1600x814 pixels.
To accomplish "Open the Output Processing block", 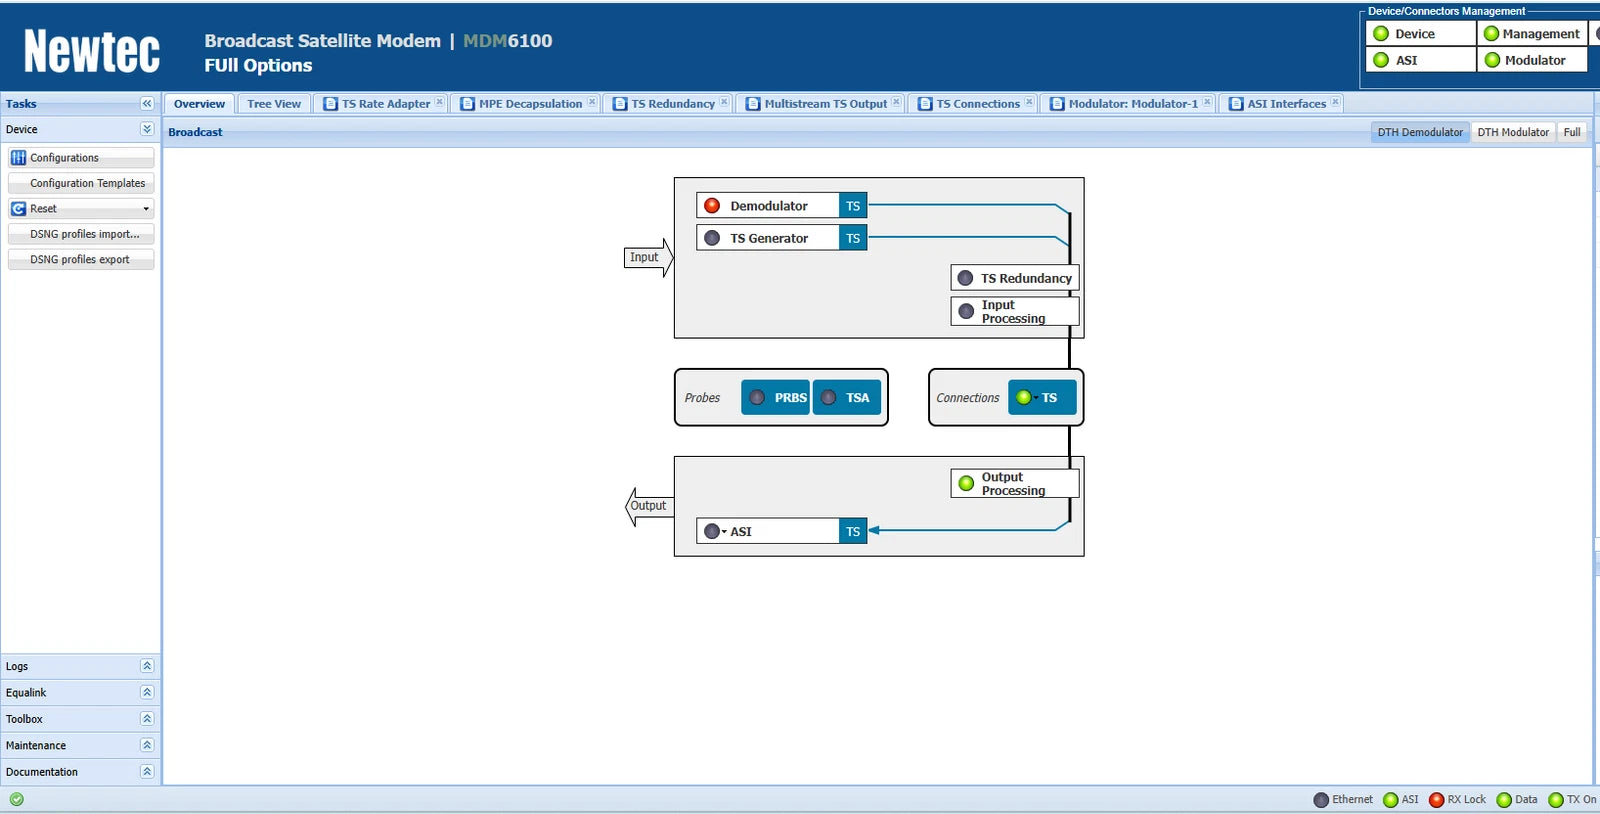I will (x=1015, y=484).
